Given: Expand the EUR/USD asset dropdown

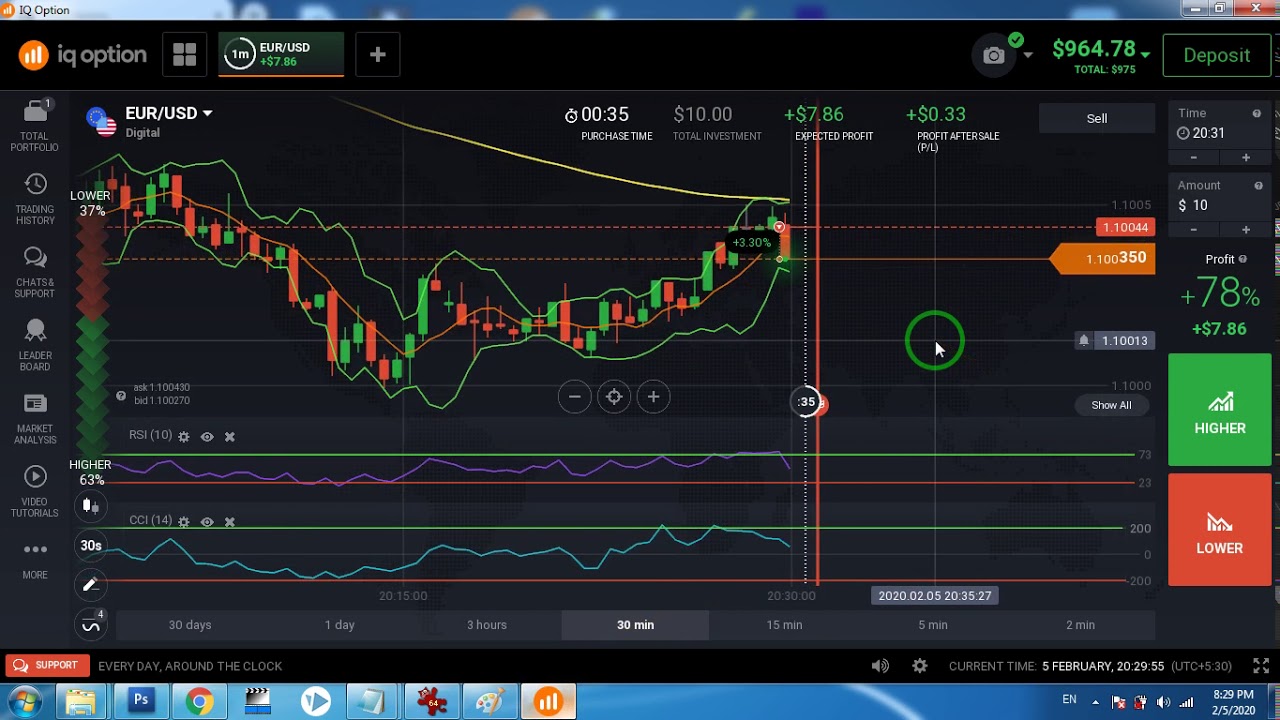Looking at the screenshot, I should (x=207, y=114).
